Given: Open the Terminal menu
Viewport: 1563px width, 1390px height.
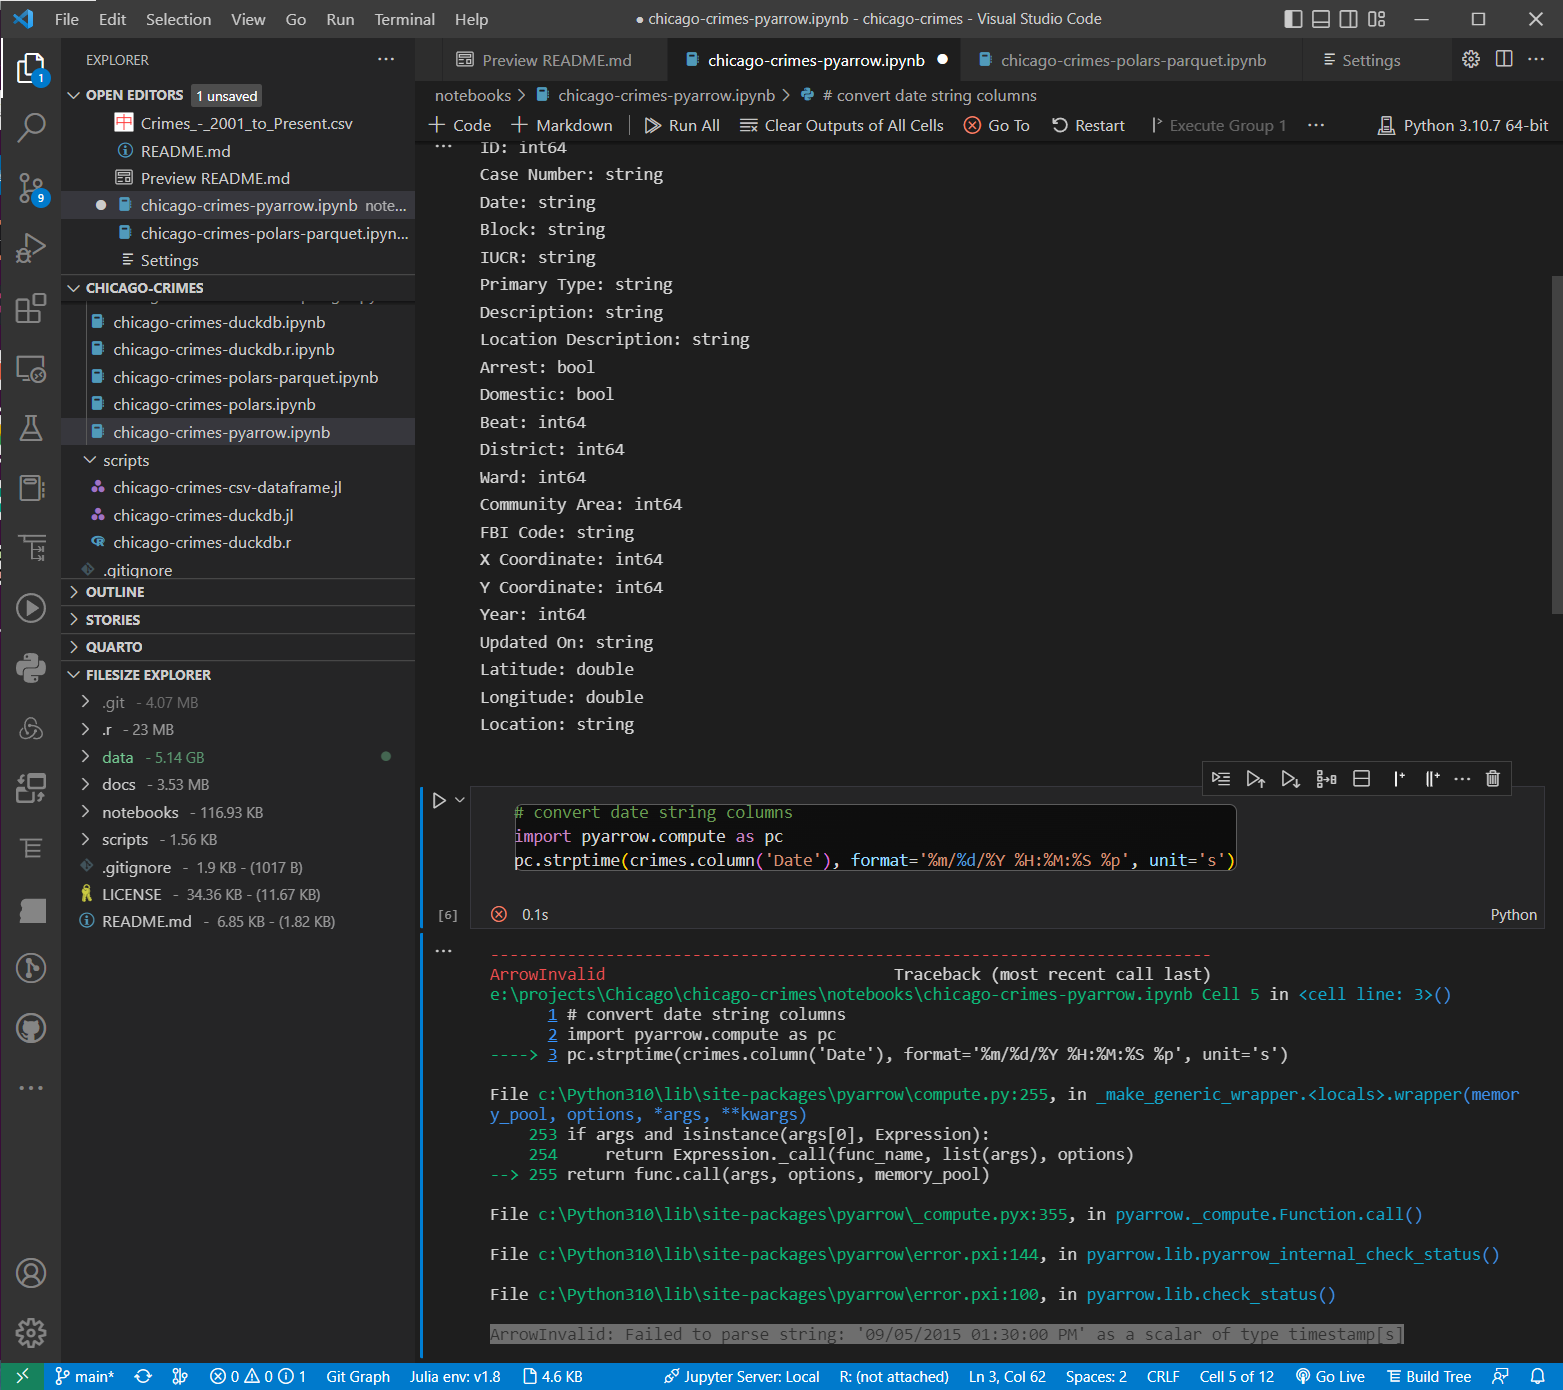Looking at the screenshot, I should coord(404,19).
